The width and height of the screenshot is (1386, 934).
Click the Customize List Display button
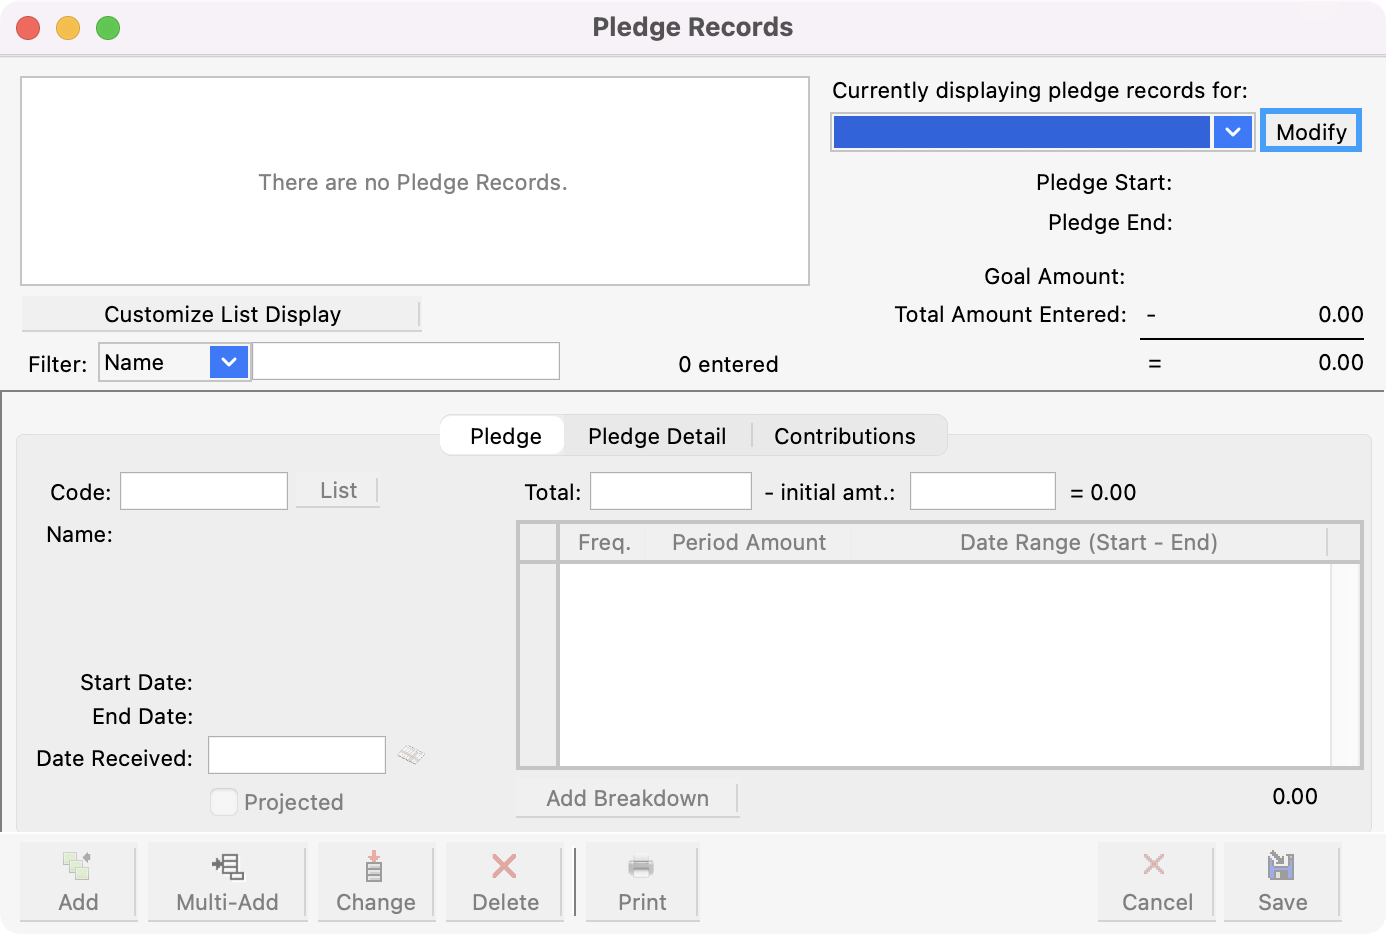point(222,314)
